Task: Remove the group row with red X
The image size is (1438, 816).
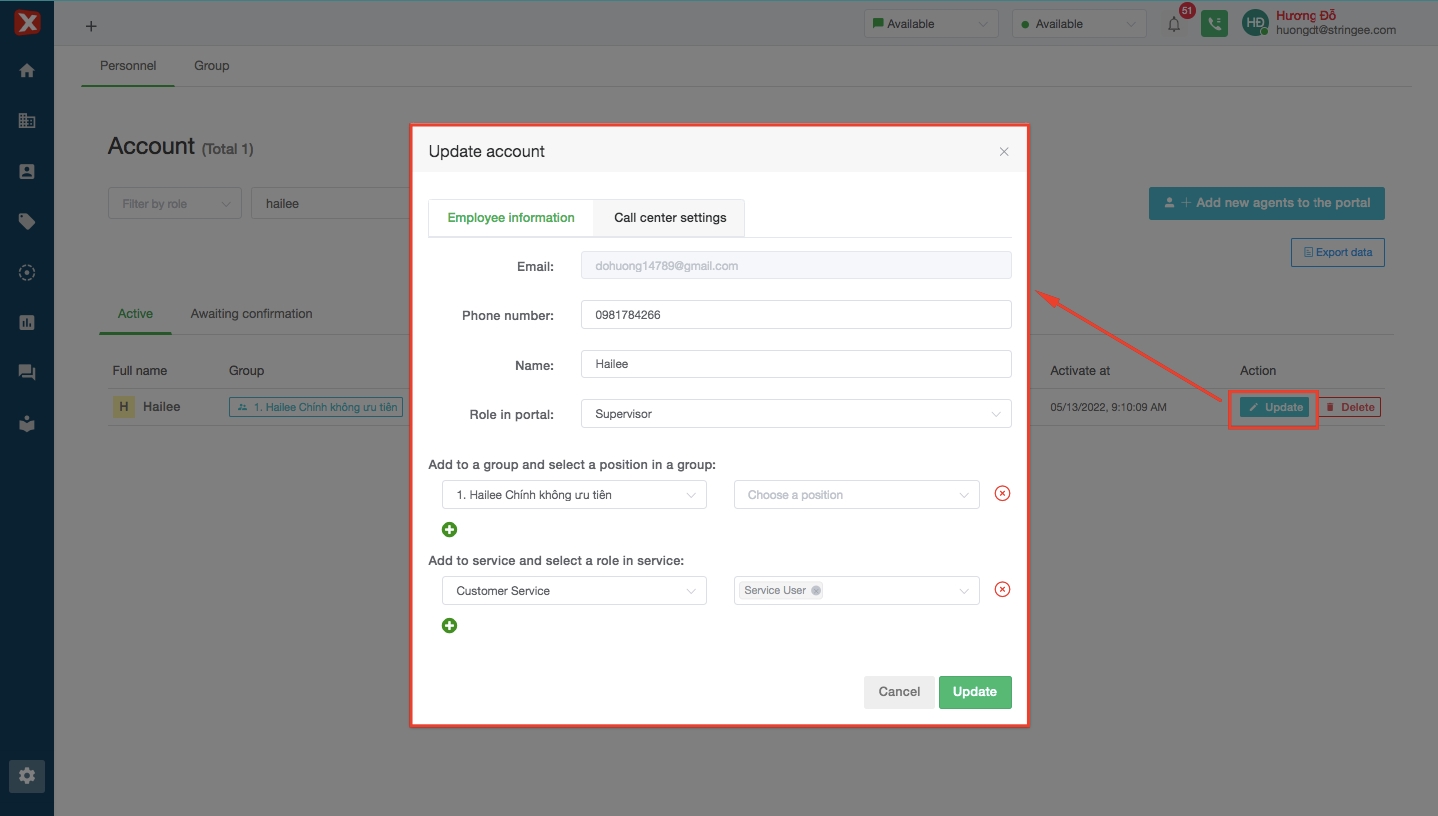Action: click(x=1002, y=493)
